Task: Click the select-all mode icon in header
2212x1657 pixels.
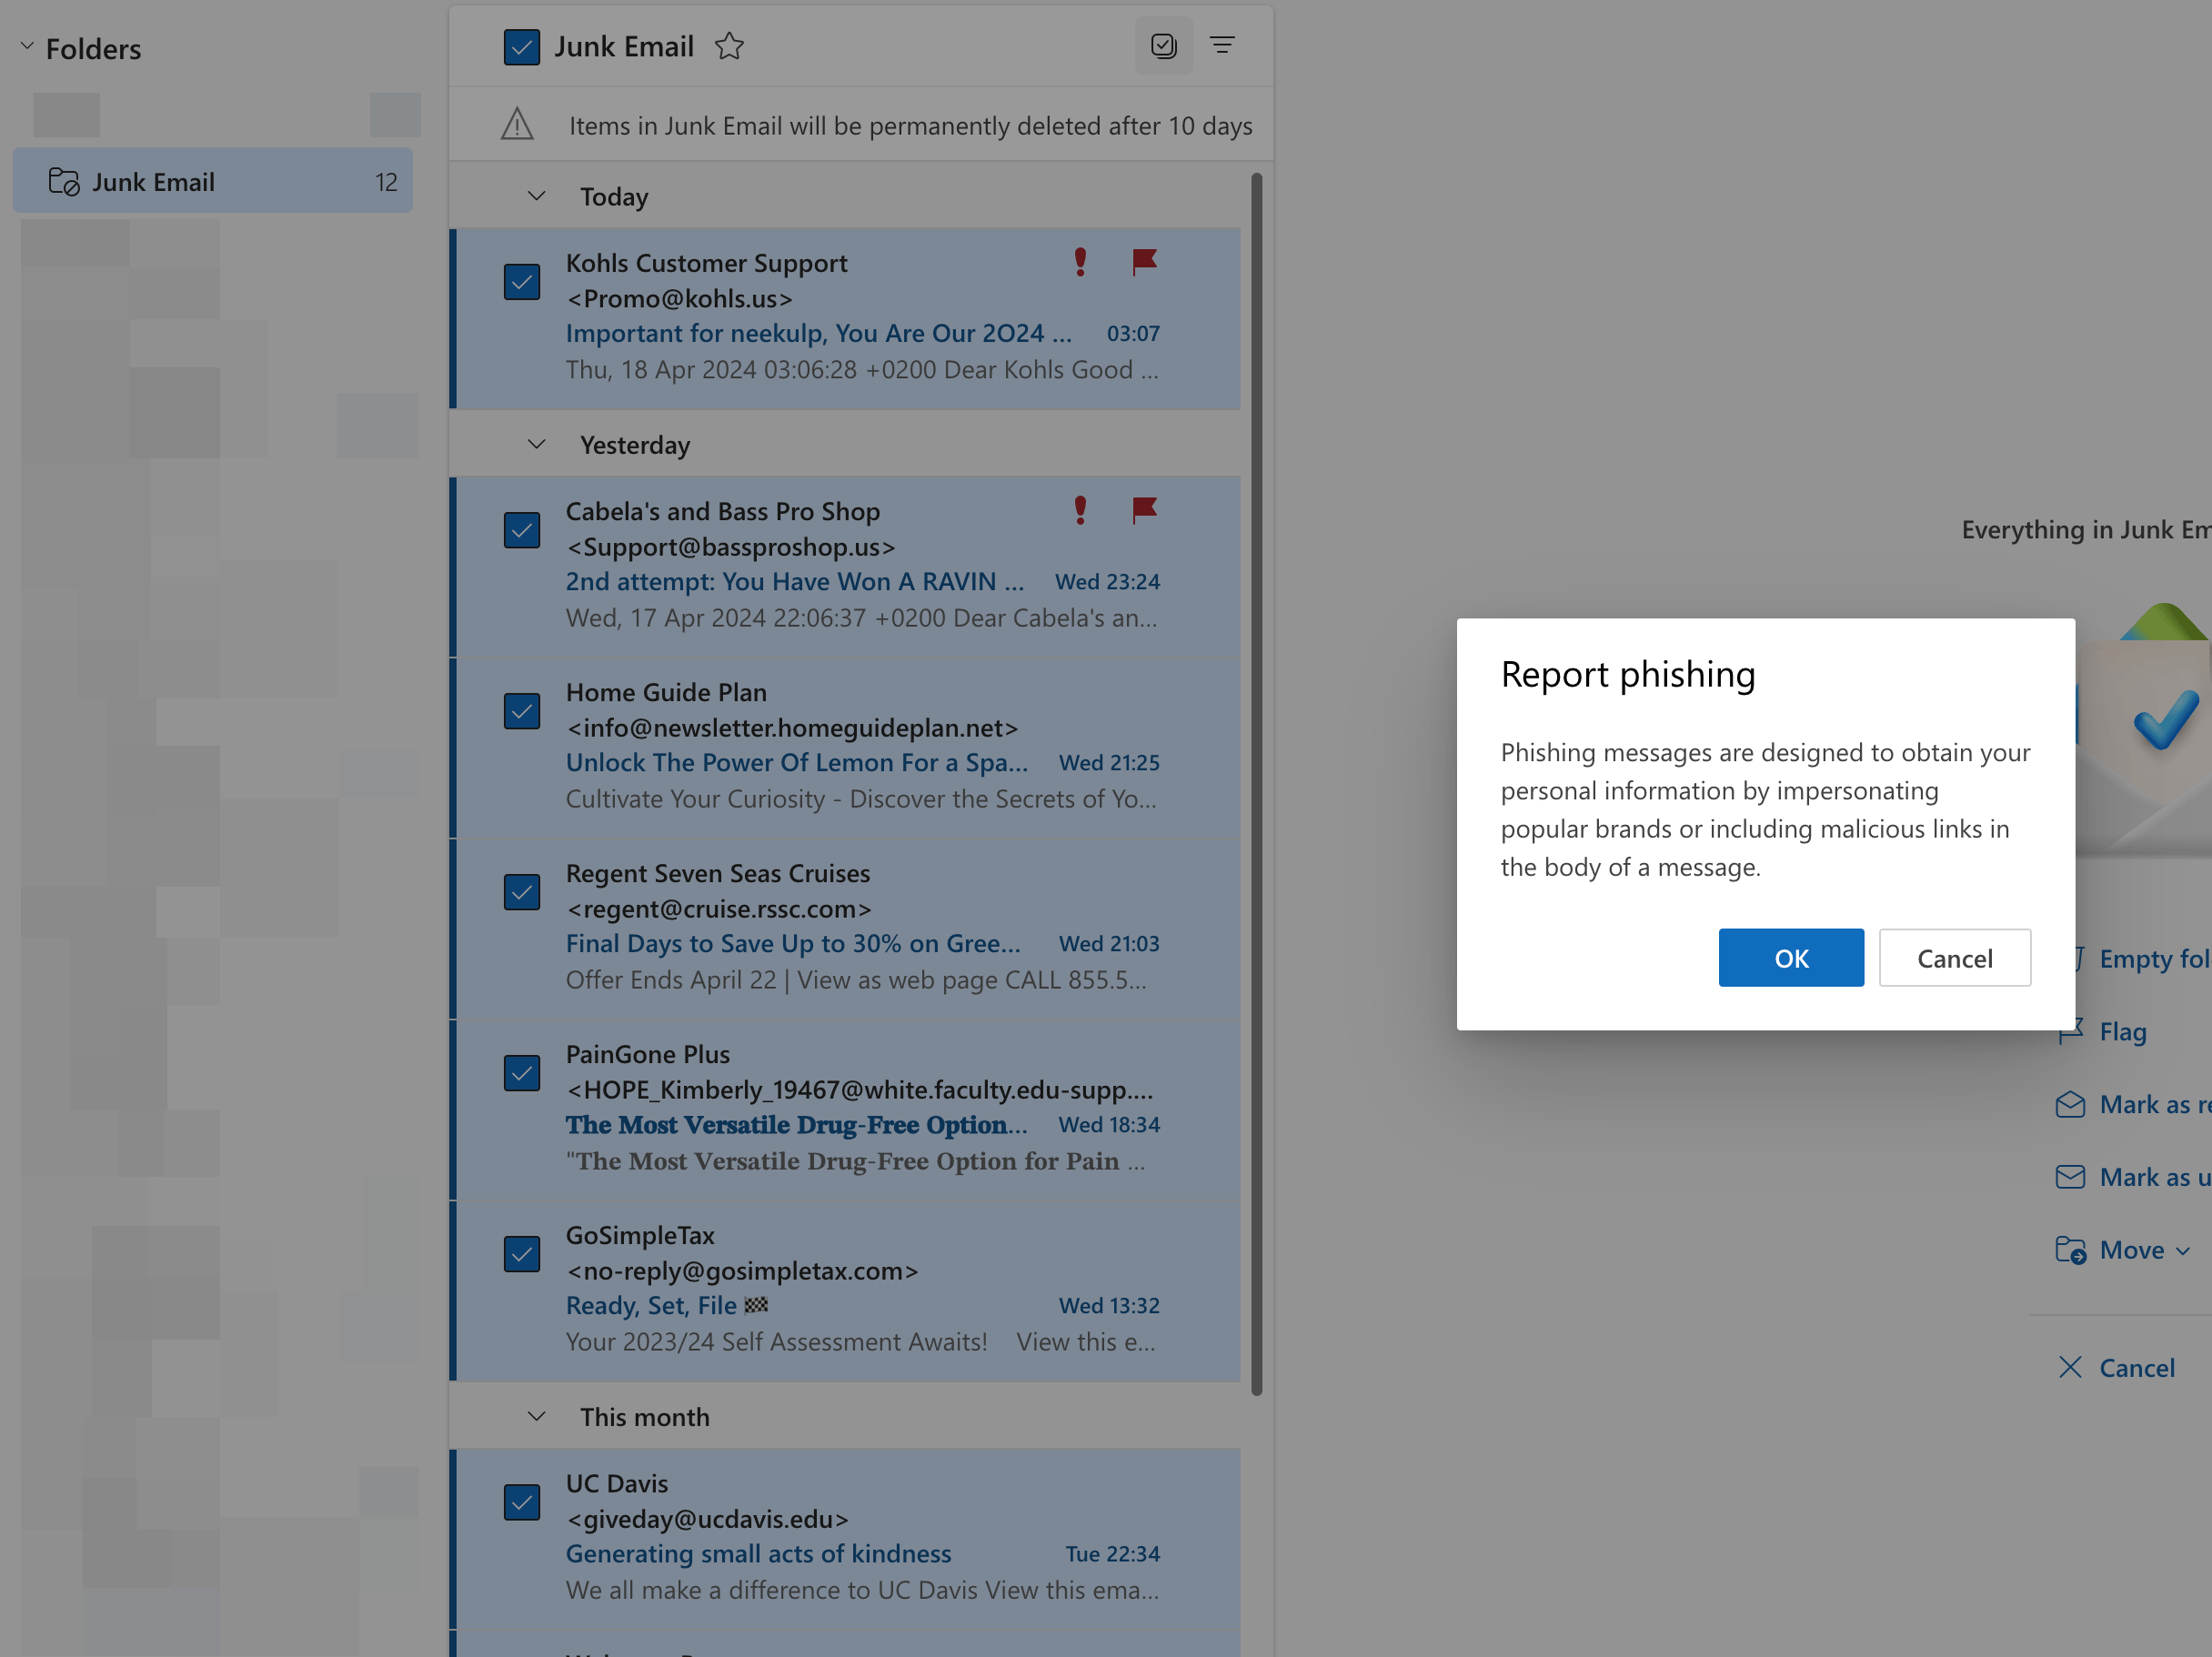Action: 1163,46
